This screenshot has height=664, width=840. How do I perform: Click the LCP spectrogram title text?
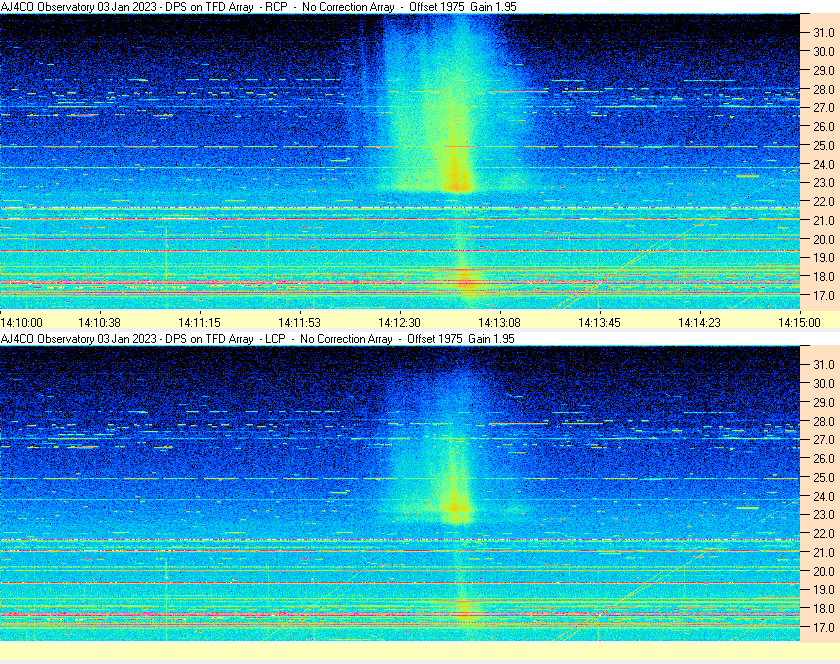coord(258,339)
